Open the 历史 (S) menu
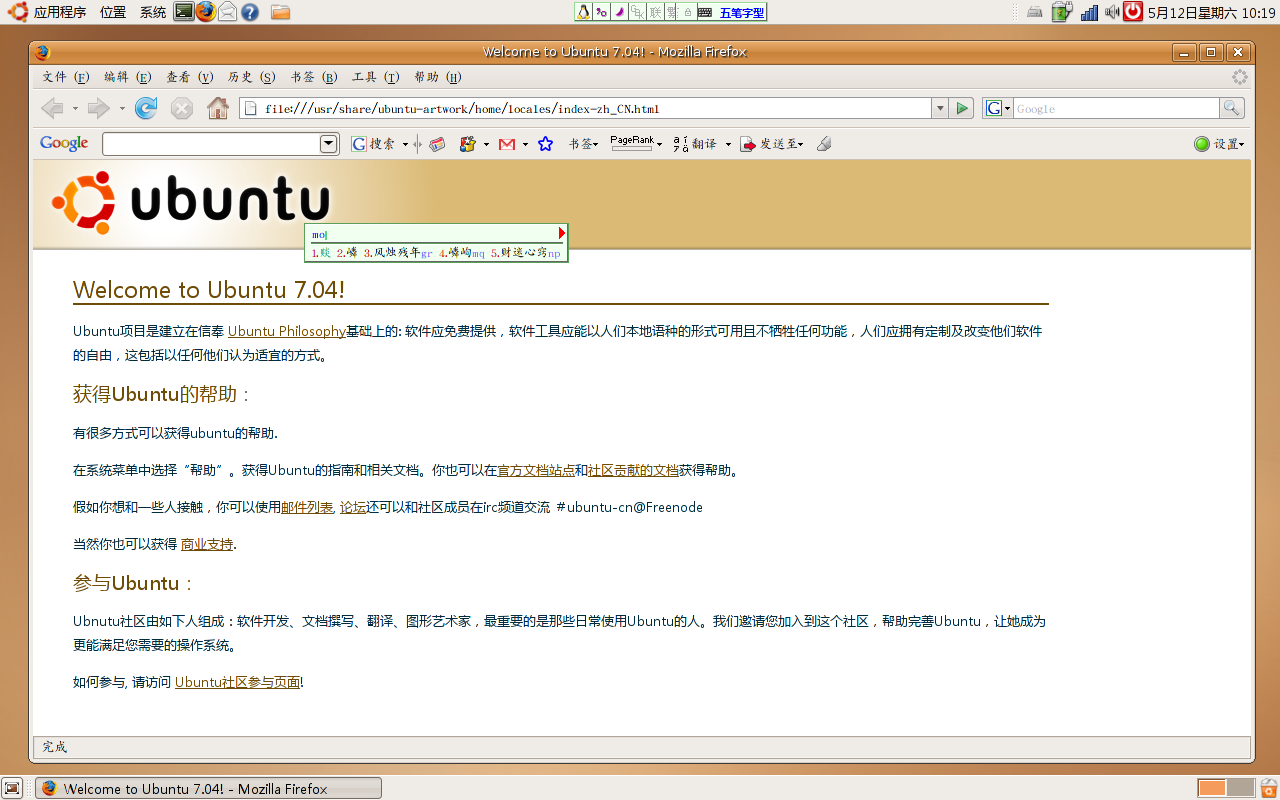 (251, 77)
